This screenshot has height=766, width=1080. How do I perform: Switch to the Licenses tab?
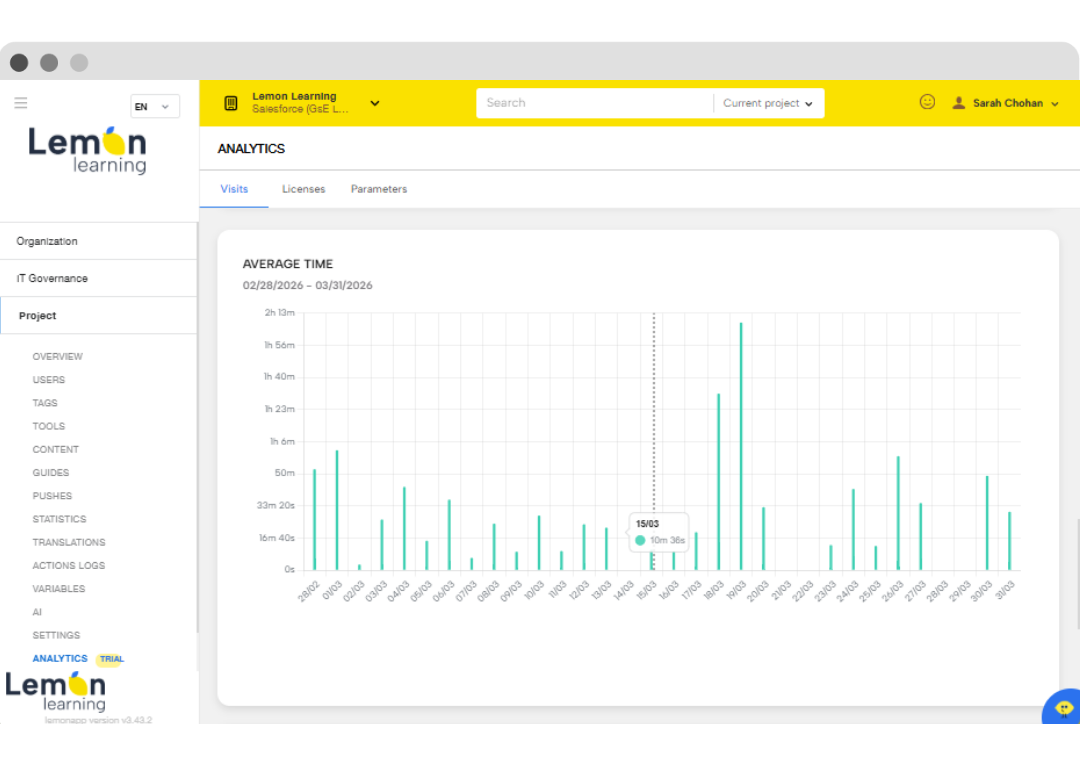[x=303, y=189]
